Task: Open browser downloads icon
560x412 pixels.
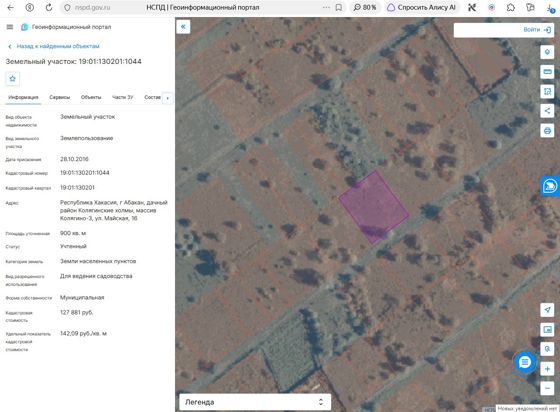Action: [550, 8]
